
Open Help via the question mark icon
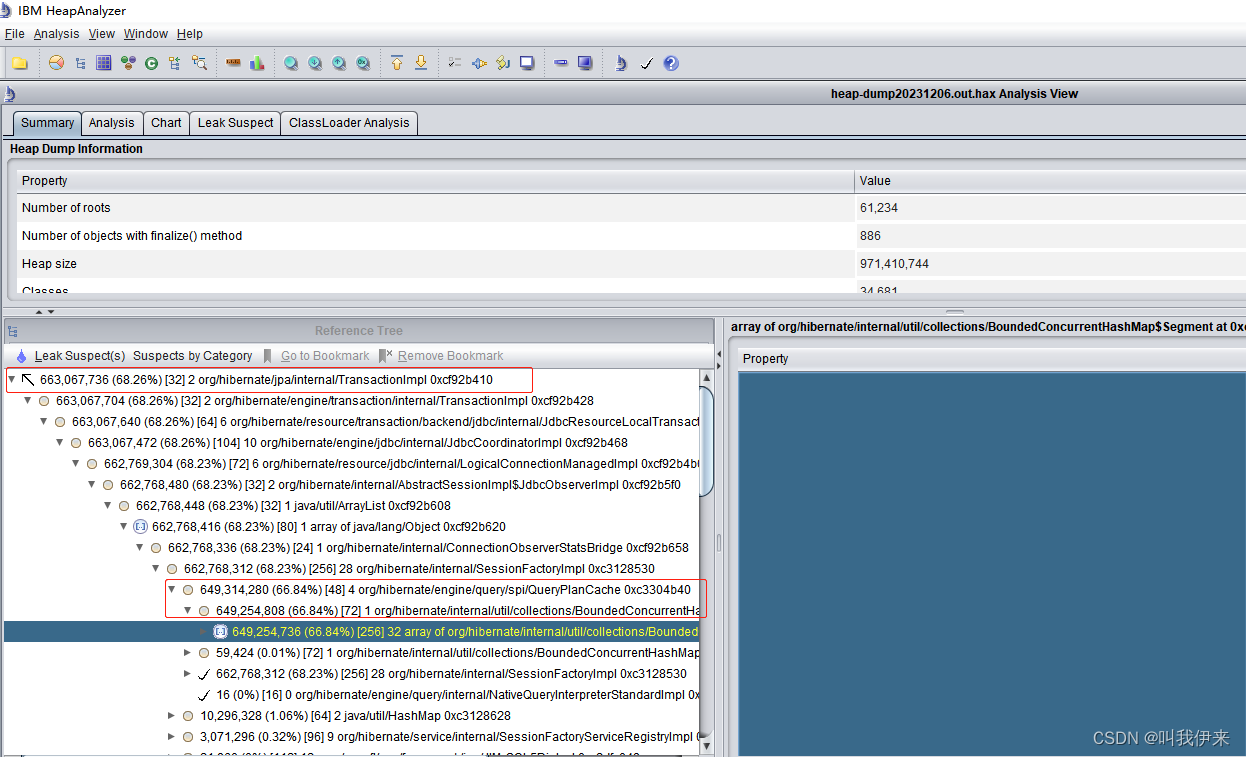point(670,62)
